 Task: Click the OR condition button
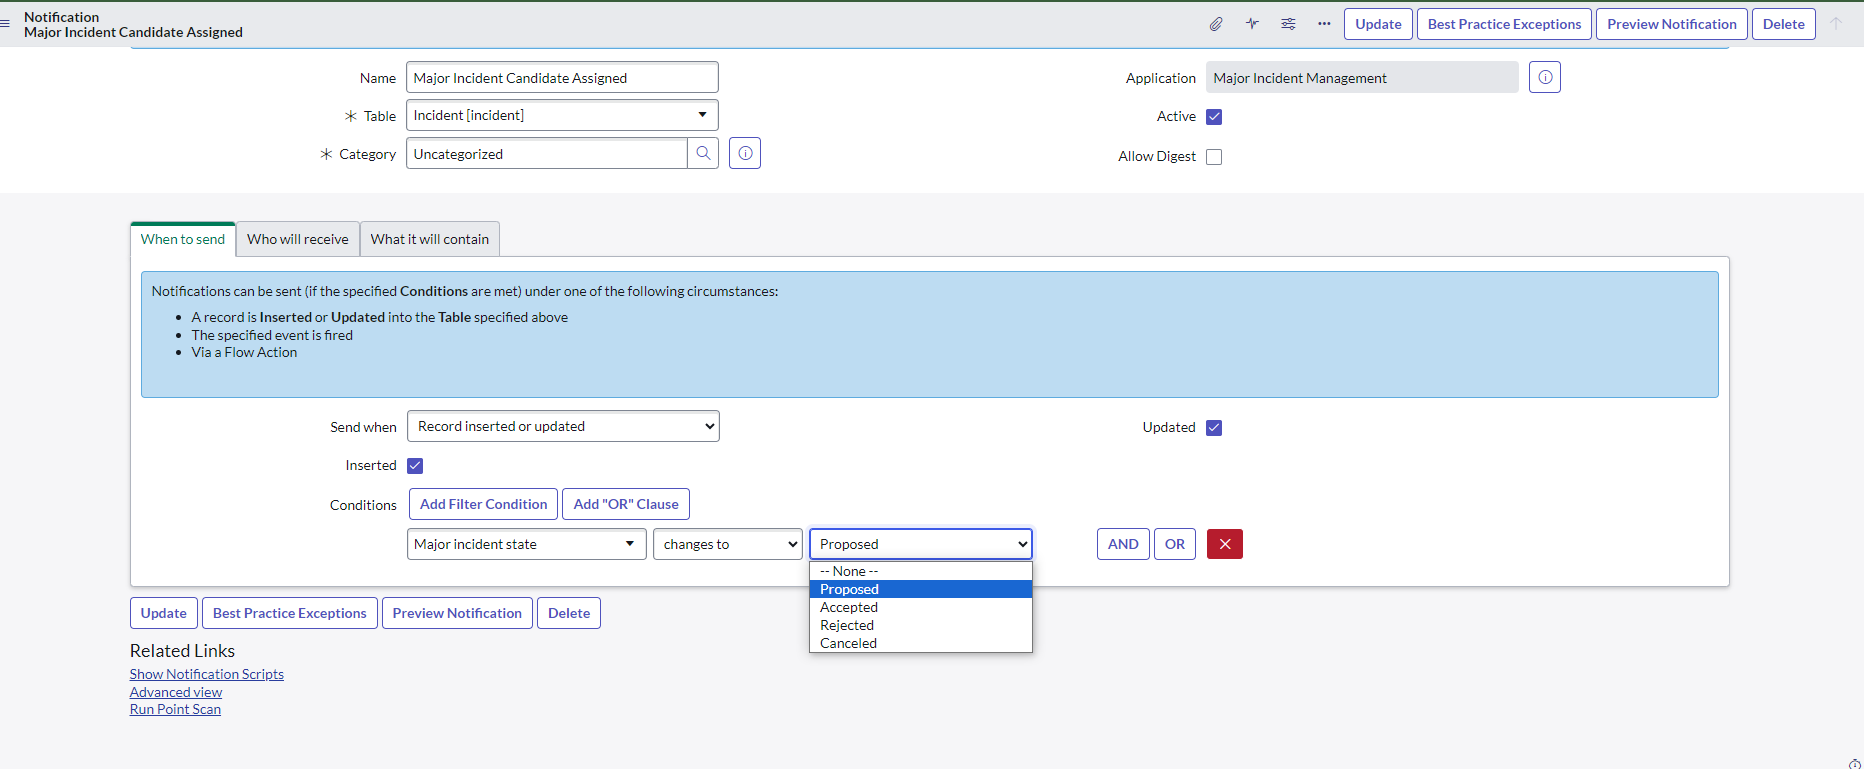(x=1175, y=544)
